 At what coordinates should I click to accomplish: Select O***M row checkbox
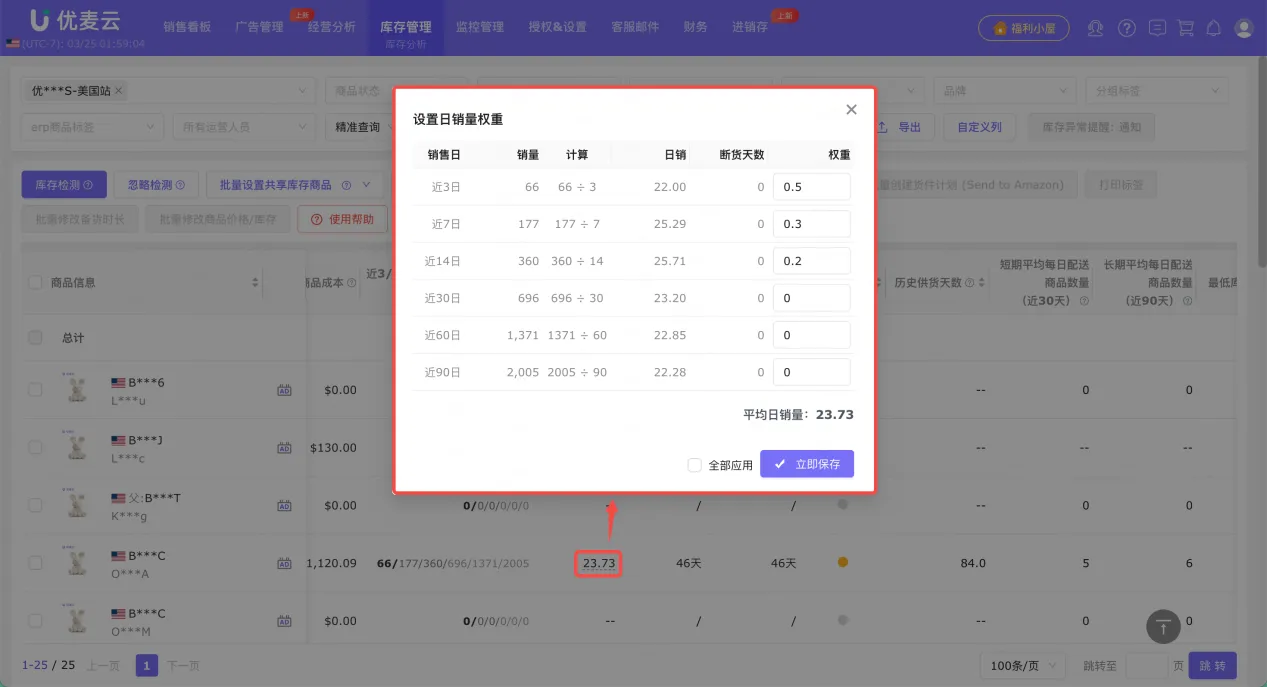(x=36, y=621)
